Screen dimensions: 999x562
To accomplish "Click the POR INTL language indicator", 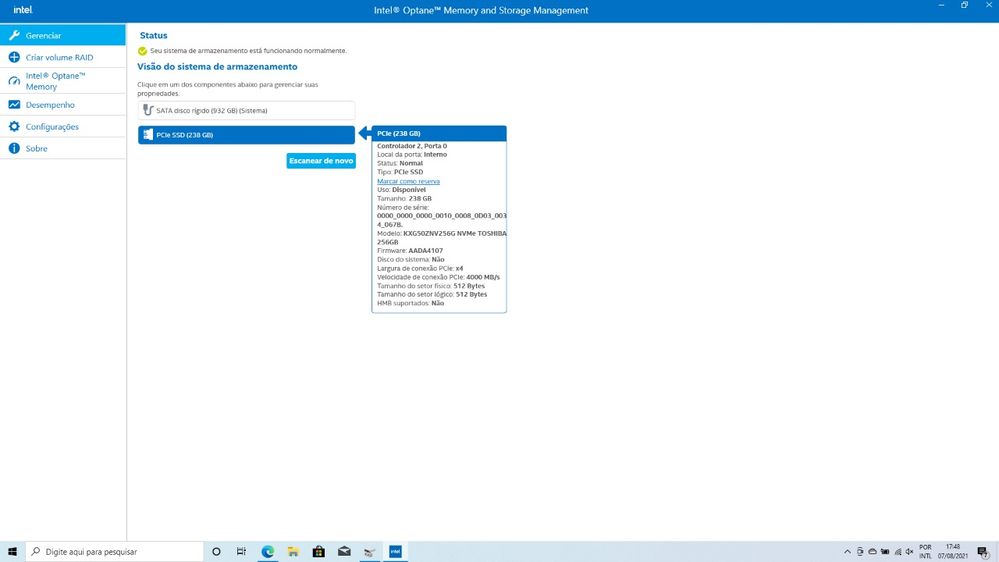I will pyautogui.click(x=925, y=551).
